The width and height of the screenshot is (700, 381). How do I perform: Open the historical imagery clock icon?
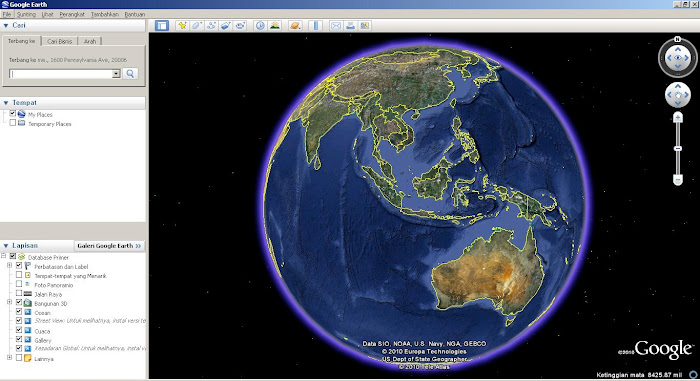click(260, 26)
